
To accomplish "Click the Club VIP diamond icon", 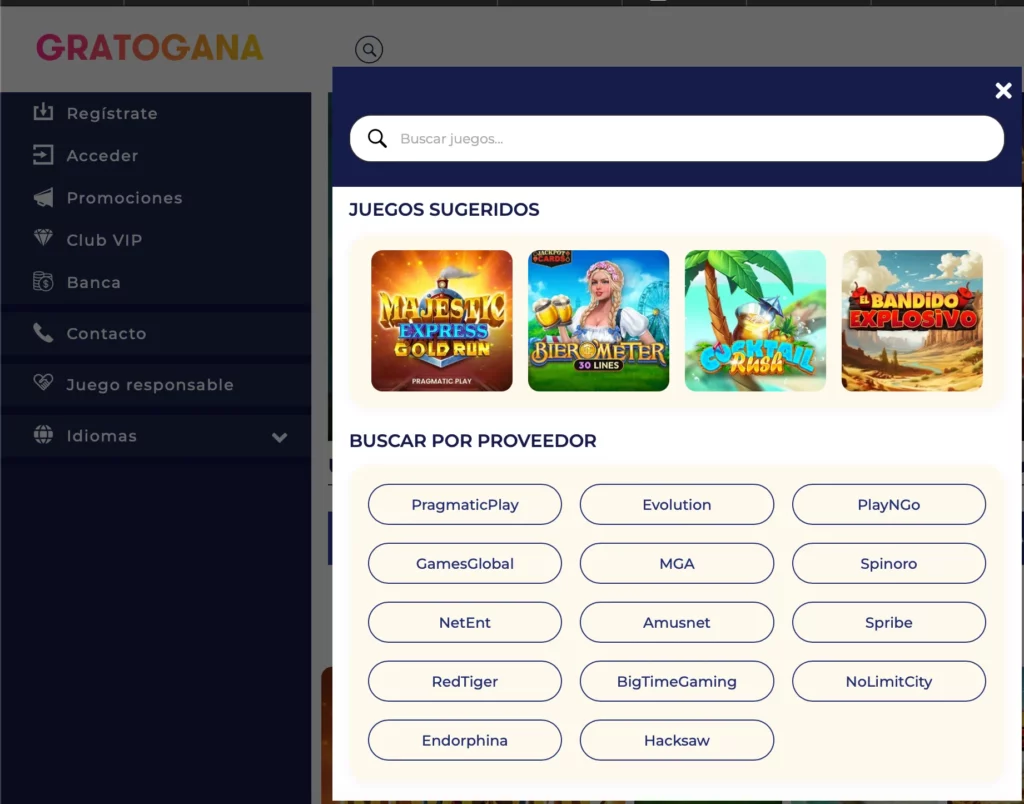I will (x=43, y=238).
